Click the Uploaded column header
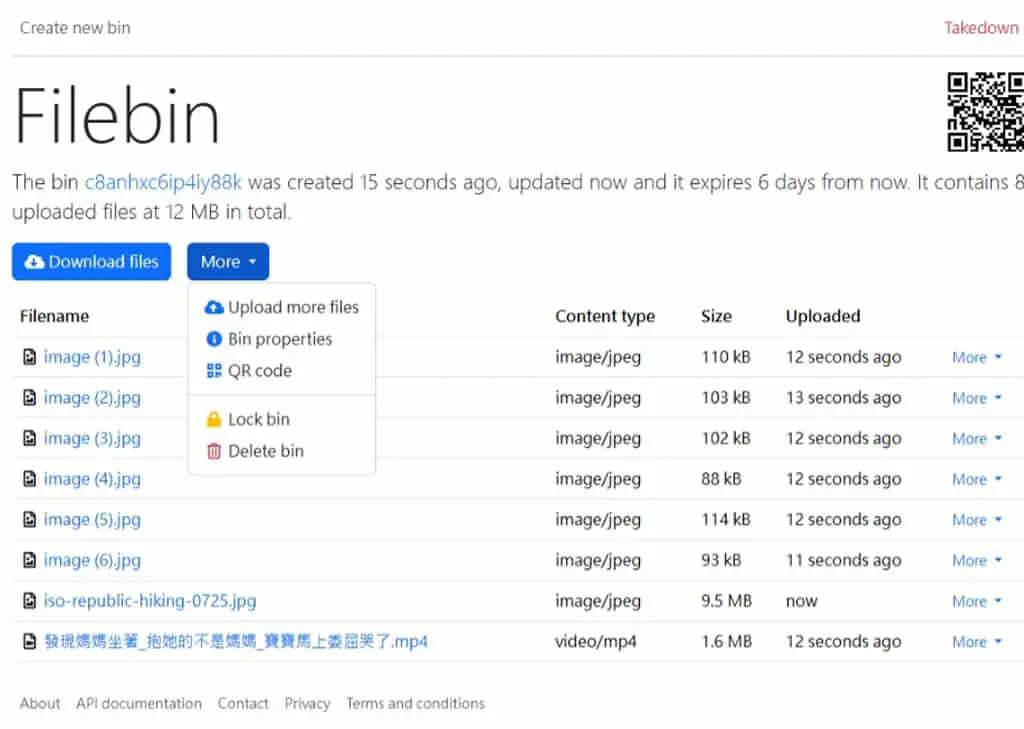This screenshot has width=1024, height=729. coord(823,316)
